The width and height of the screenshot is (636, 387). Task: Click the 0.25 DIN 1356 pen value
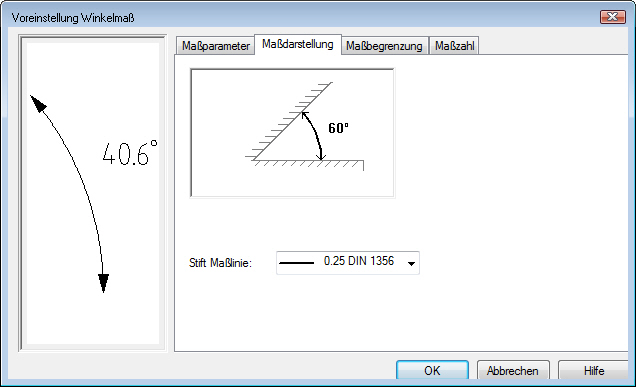pos(359,261)
